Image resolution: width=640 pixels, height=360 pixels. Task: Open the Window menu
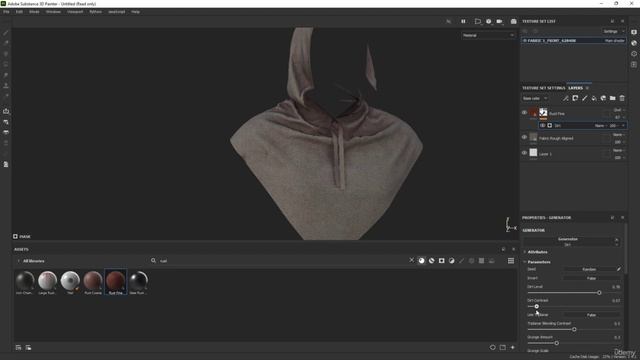click(x=53, y=12)
